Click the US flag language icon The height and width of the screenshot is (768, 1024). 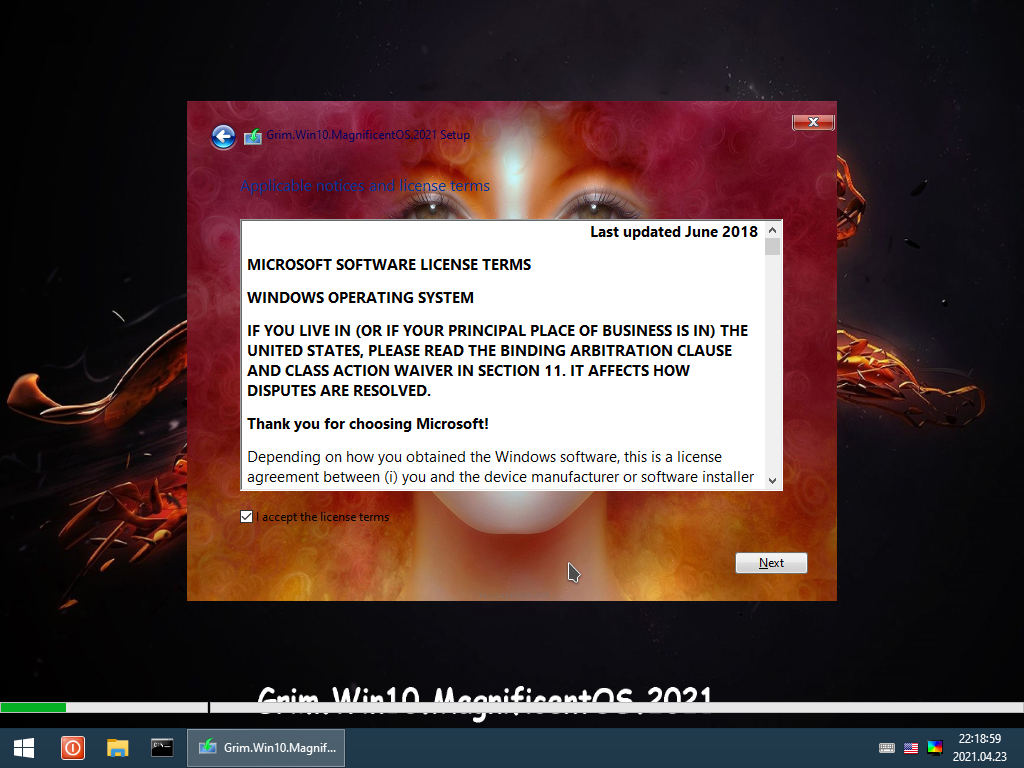click(x=911, y=748)
